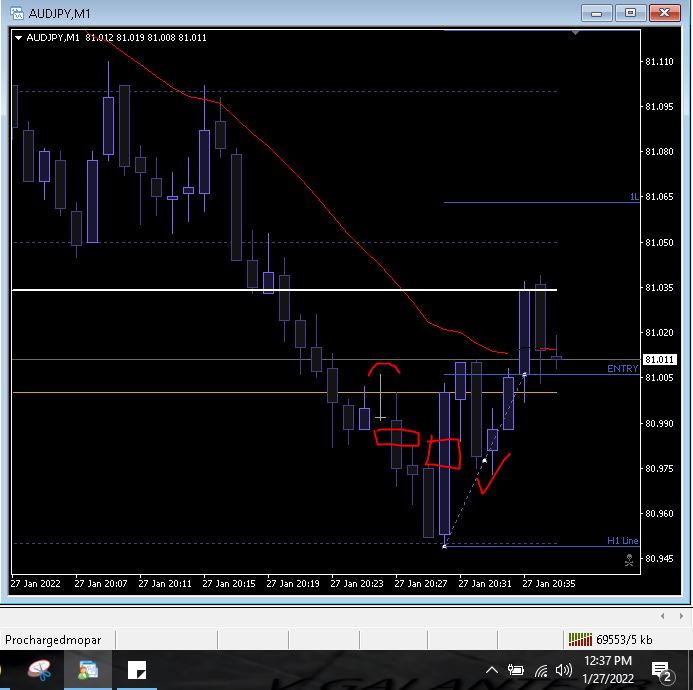The image size is (693, 690).
Task: Select the ENTRY line label
Action: point(622,369)
